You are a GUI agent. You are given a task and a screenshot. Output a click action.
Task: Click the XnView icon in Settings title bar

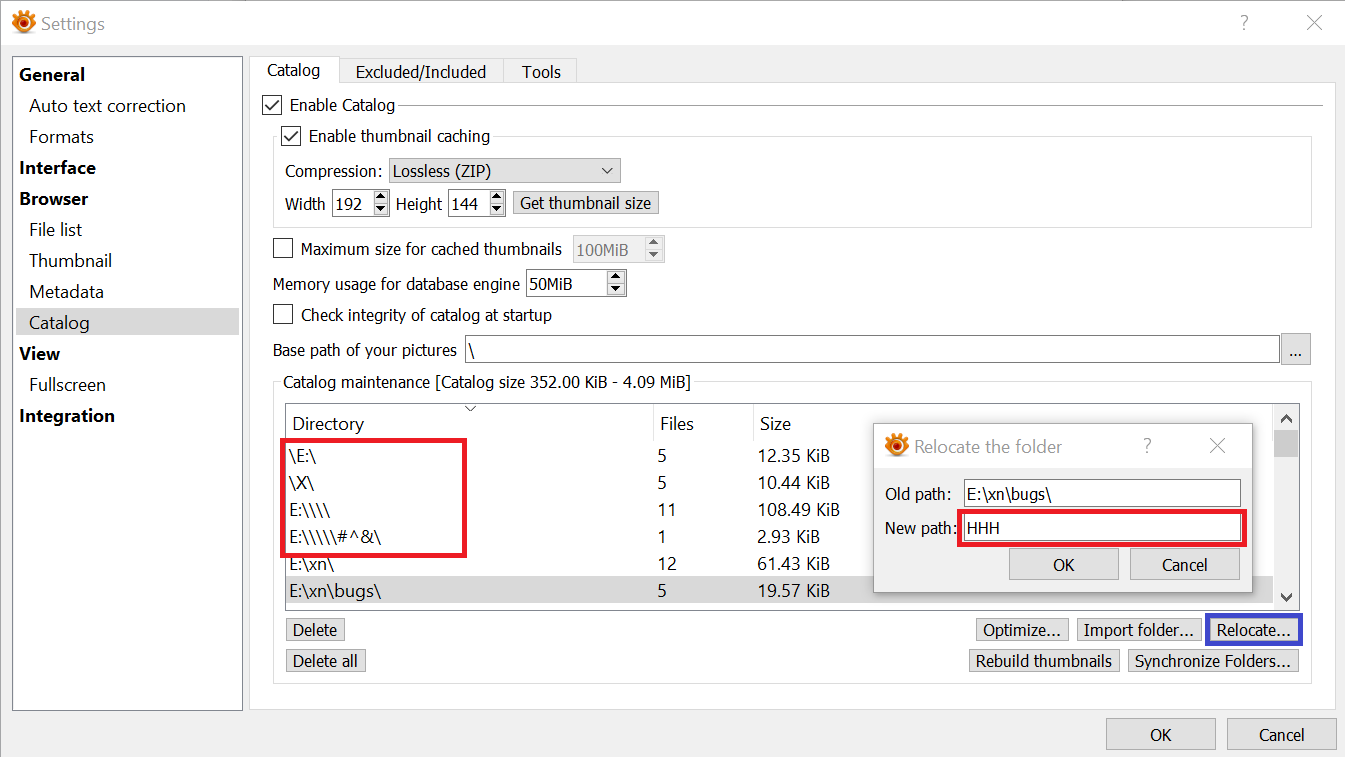point(23,22)
